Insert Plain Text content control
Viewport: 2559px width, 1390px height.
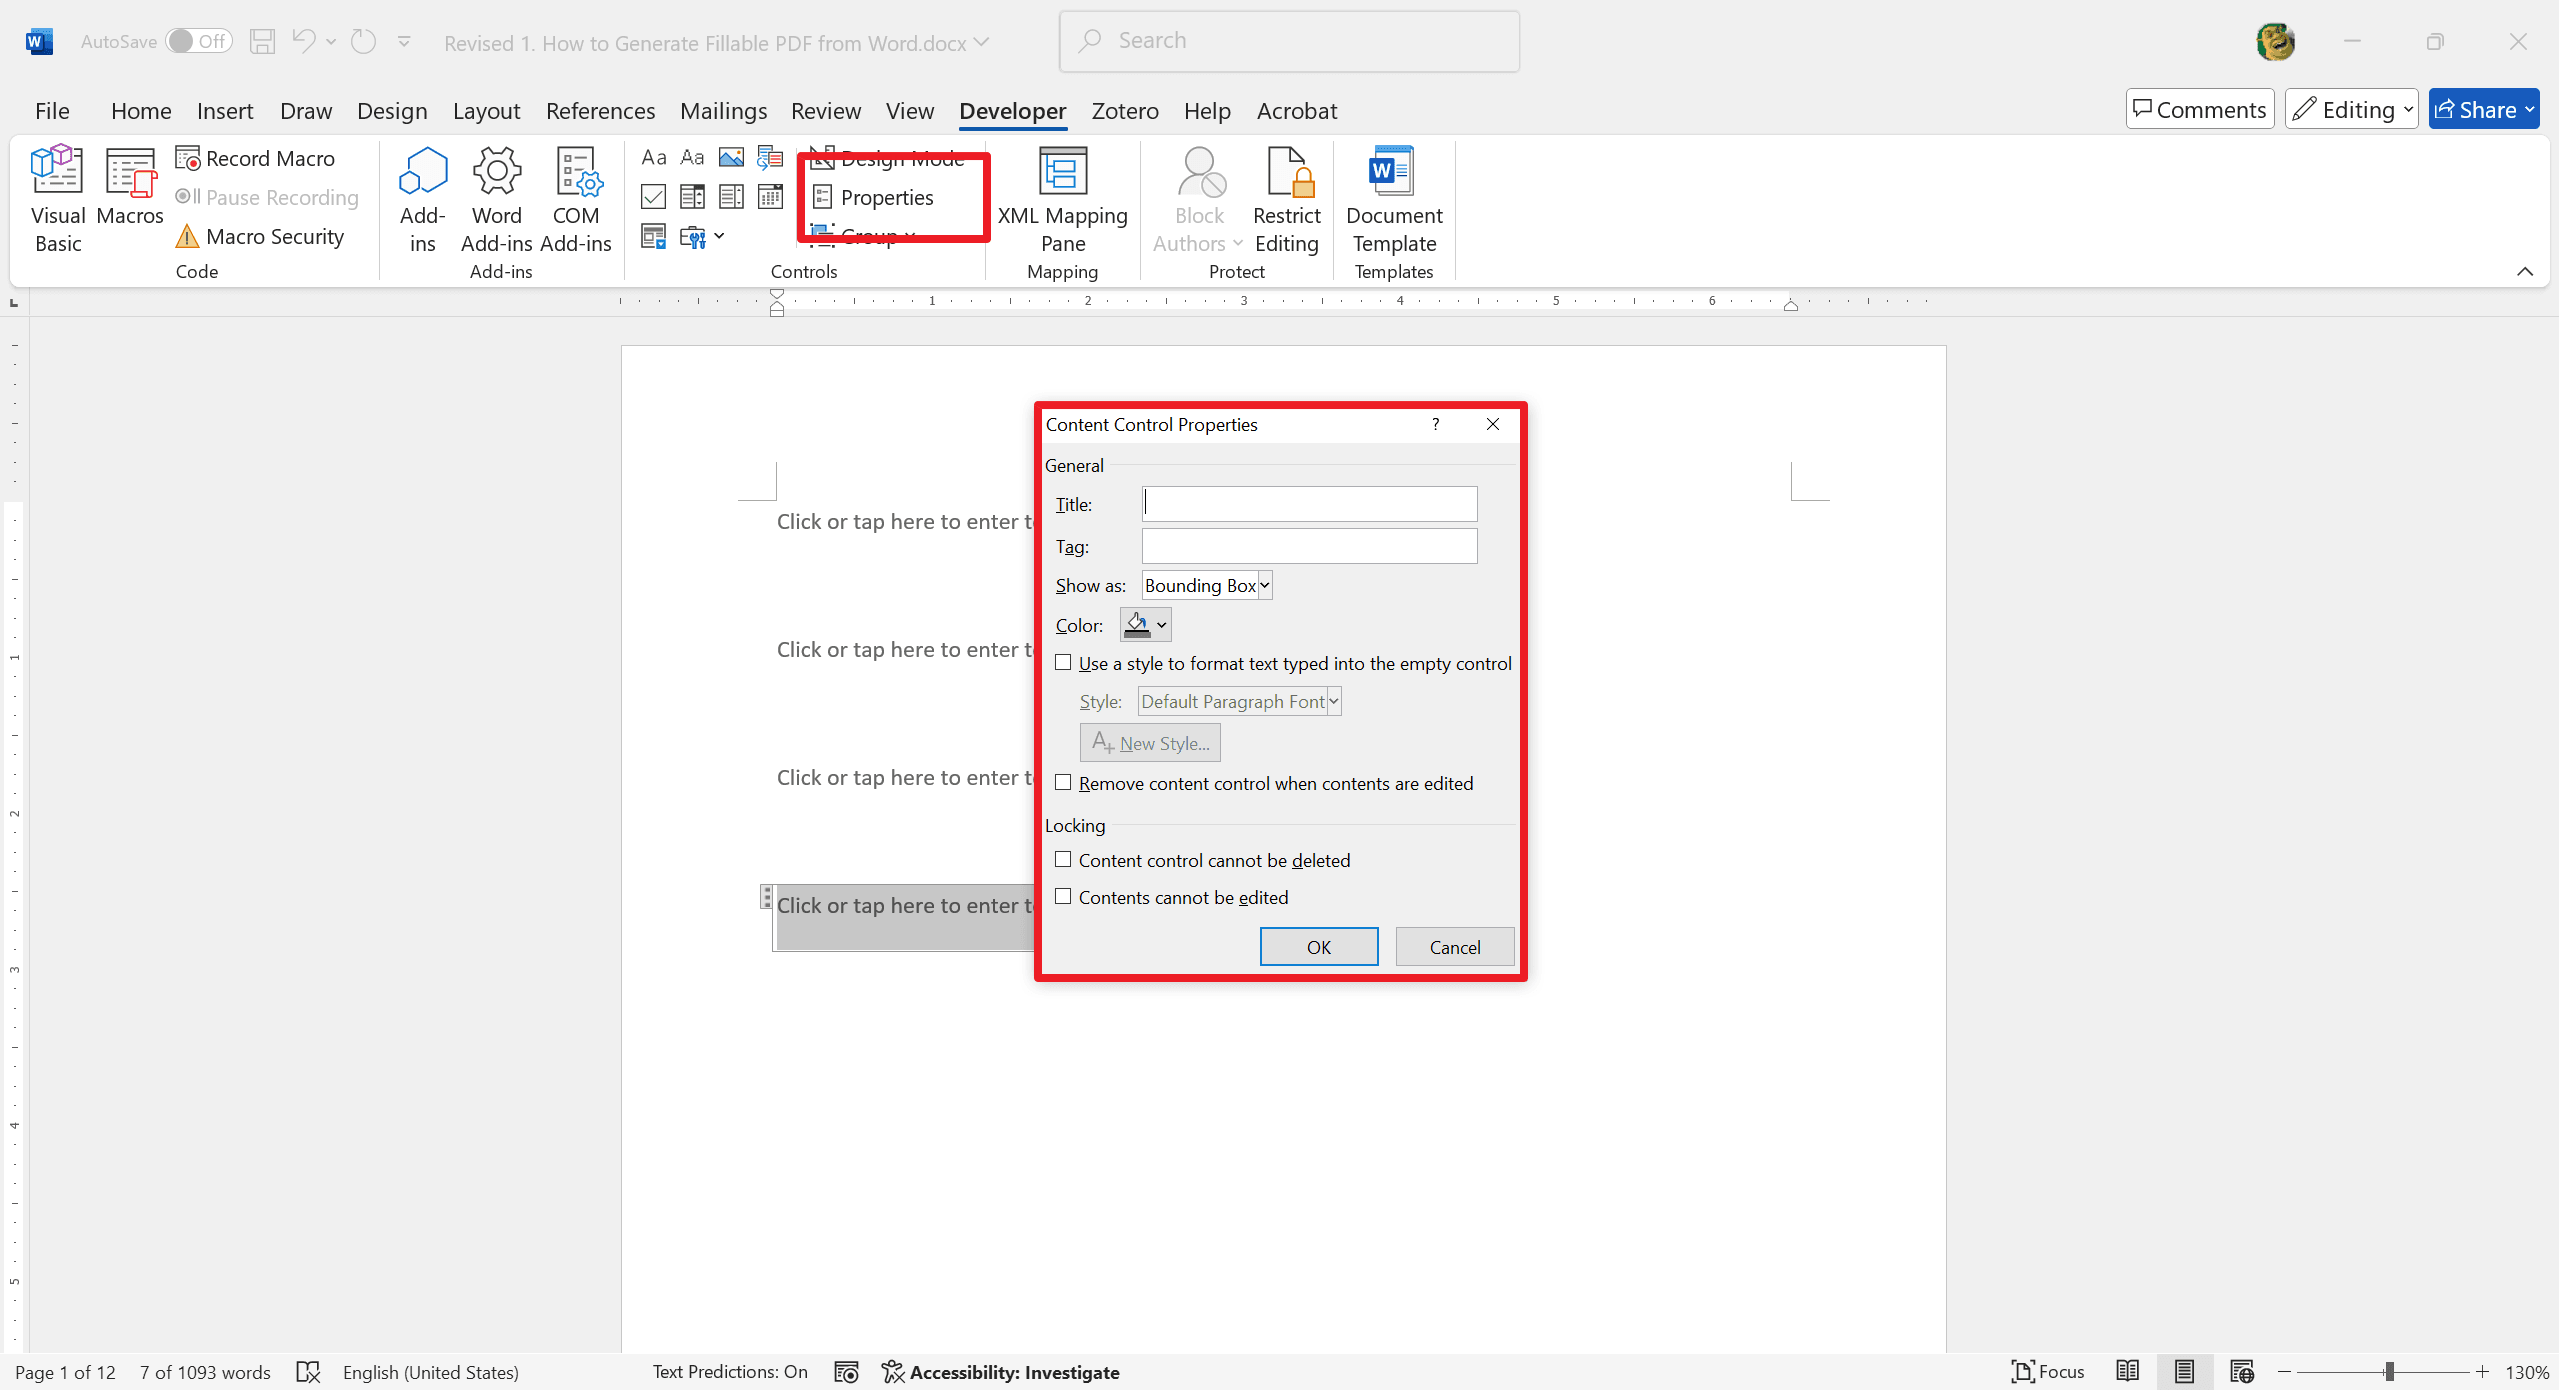[692, 157]
